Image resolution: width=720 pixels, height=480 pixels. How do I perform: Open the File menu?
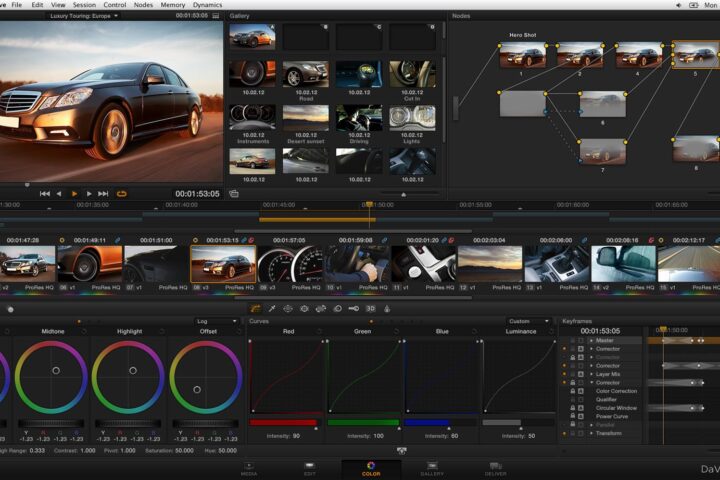click(x=17, y=5)
